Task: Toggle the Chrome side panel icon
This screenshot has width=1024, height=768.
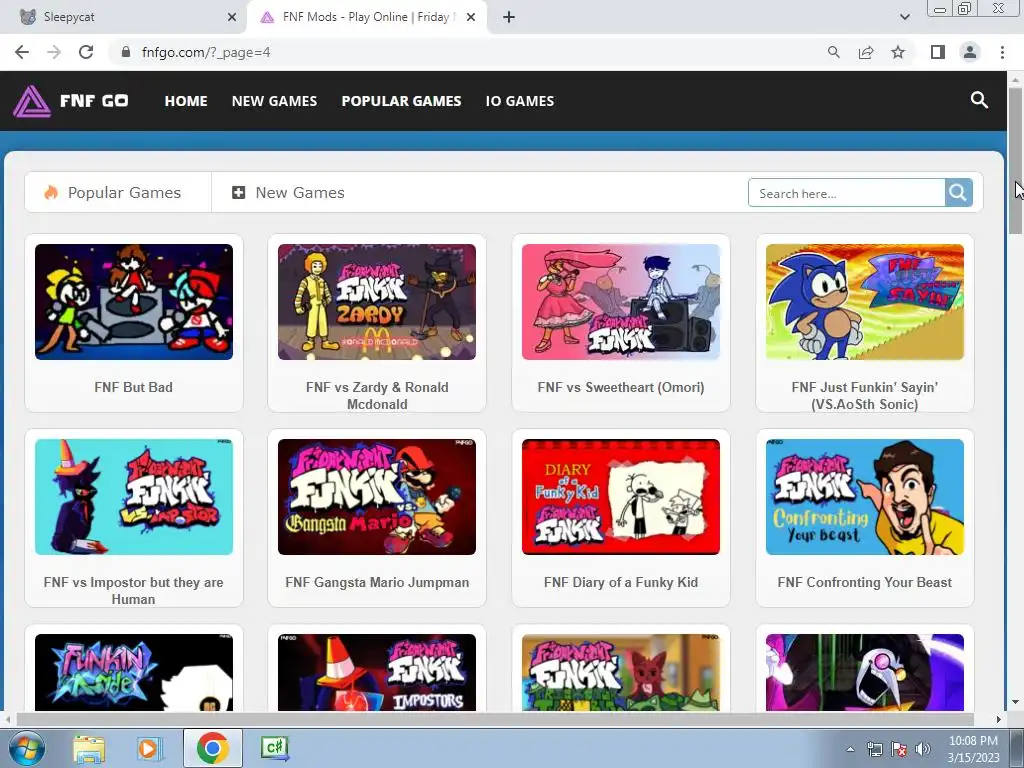Action: (938, 52)
